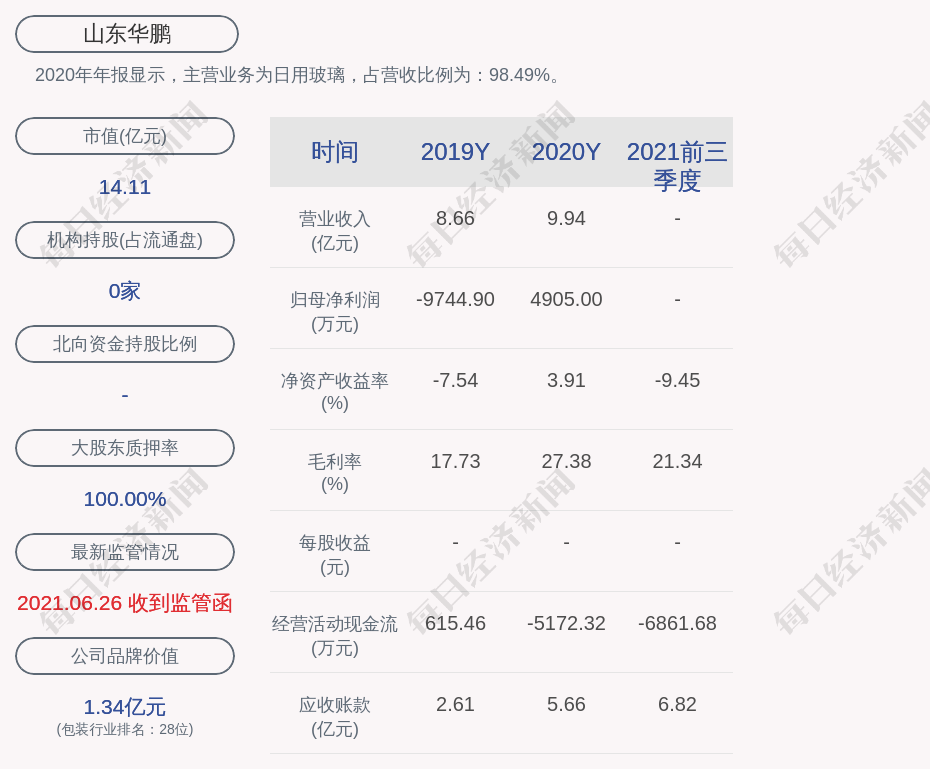This screenshot has width=930, height=769.
Task: Select gross margin 21.34
Action: (677, 461)
